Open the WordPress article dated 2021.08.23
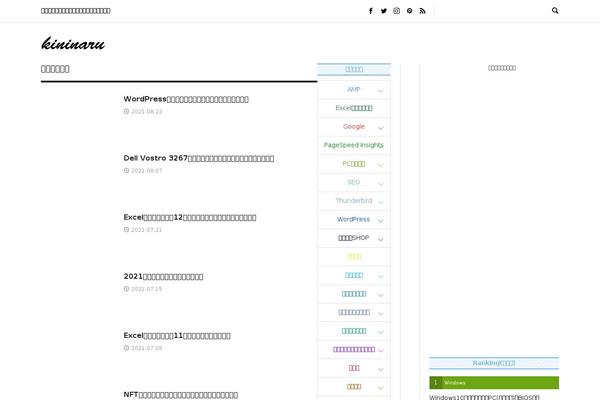This screenshot has width=600, height=400. (x=186, y=99)
